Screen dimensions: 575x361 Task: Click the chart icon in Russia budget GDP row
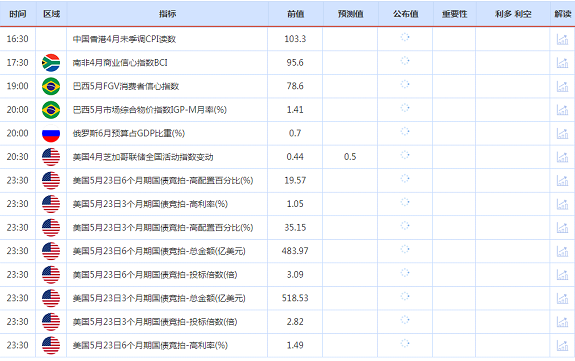pyautogui.click(x=562, y=134)
